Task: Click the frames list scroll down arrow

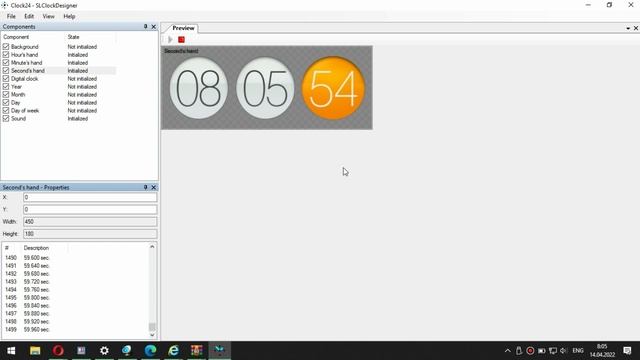Action: pyautogui.click(x=152, y=335)
